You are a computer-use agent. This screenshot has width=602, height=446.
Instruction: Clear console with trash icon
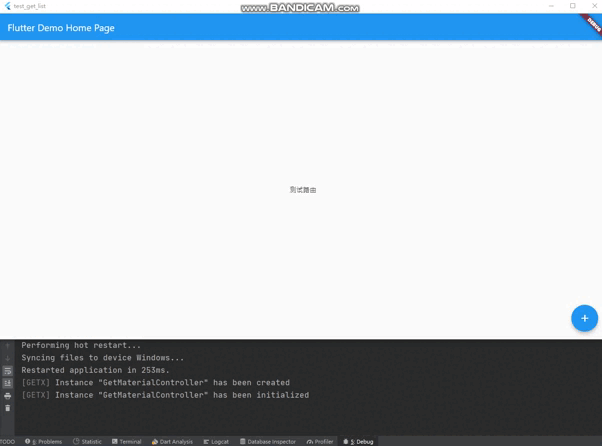[x=7, y=408]
